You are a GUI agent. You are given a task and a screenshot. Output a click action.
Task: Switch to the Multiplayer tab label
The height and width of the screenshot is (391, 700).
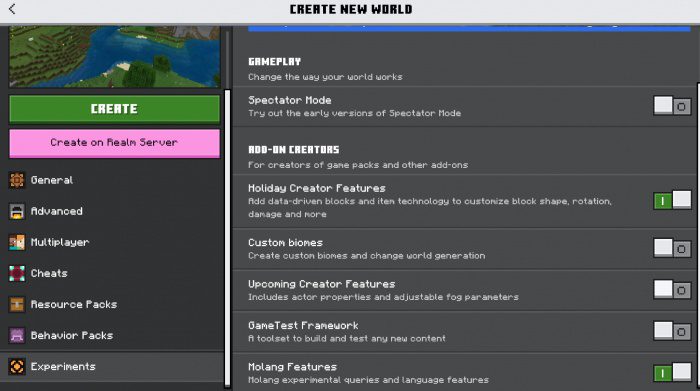point(60,242)
